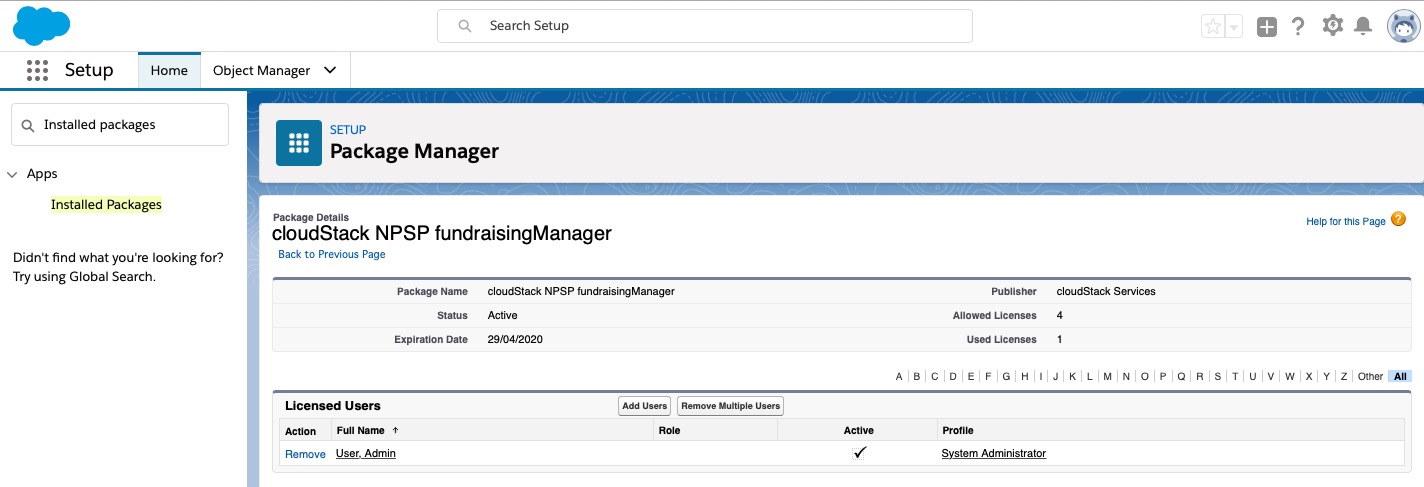
Task: Open the user profile avatar
Action: pyautogui.click(x=1403, y=26)
